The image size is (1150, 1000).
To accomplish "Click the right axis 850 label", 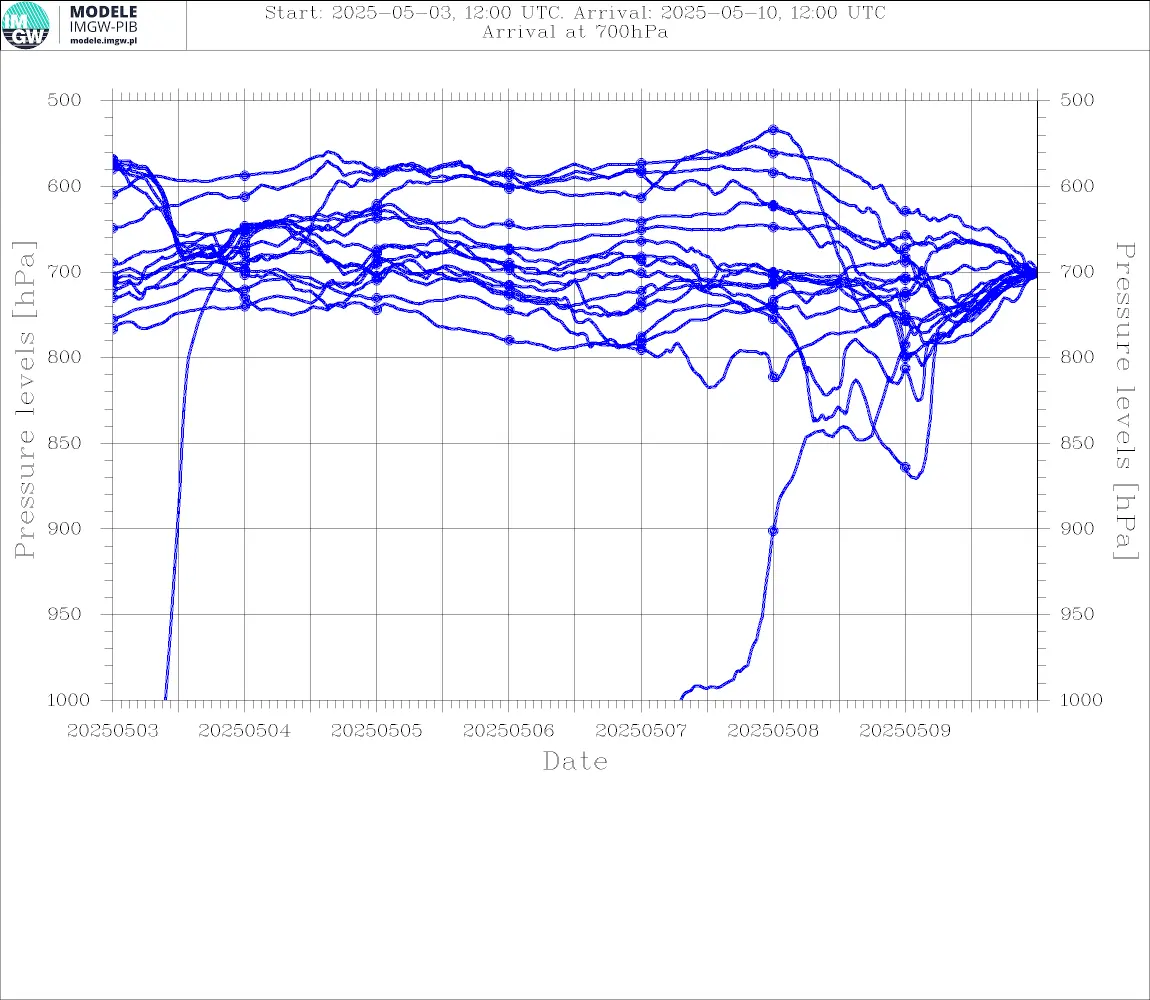I will coord(1077,443).
